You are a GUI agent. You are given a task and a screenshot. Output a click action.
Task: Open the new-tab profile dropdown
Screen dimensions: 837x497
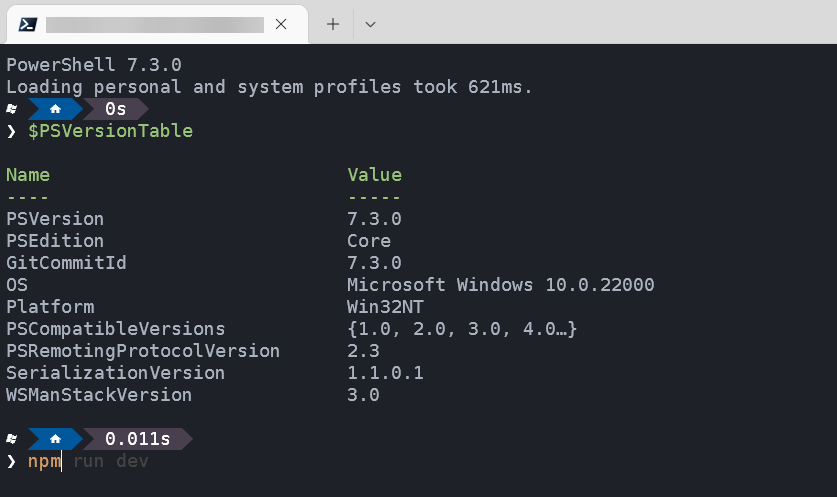pos(370,24)
